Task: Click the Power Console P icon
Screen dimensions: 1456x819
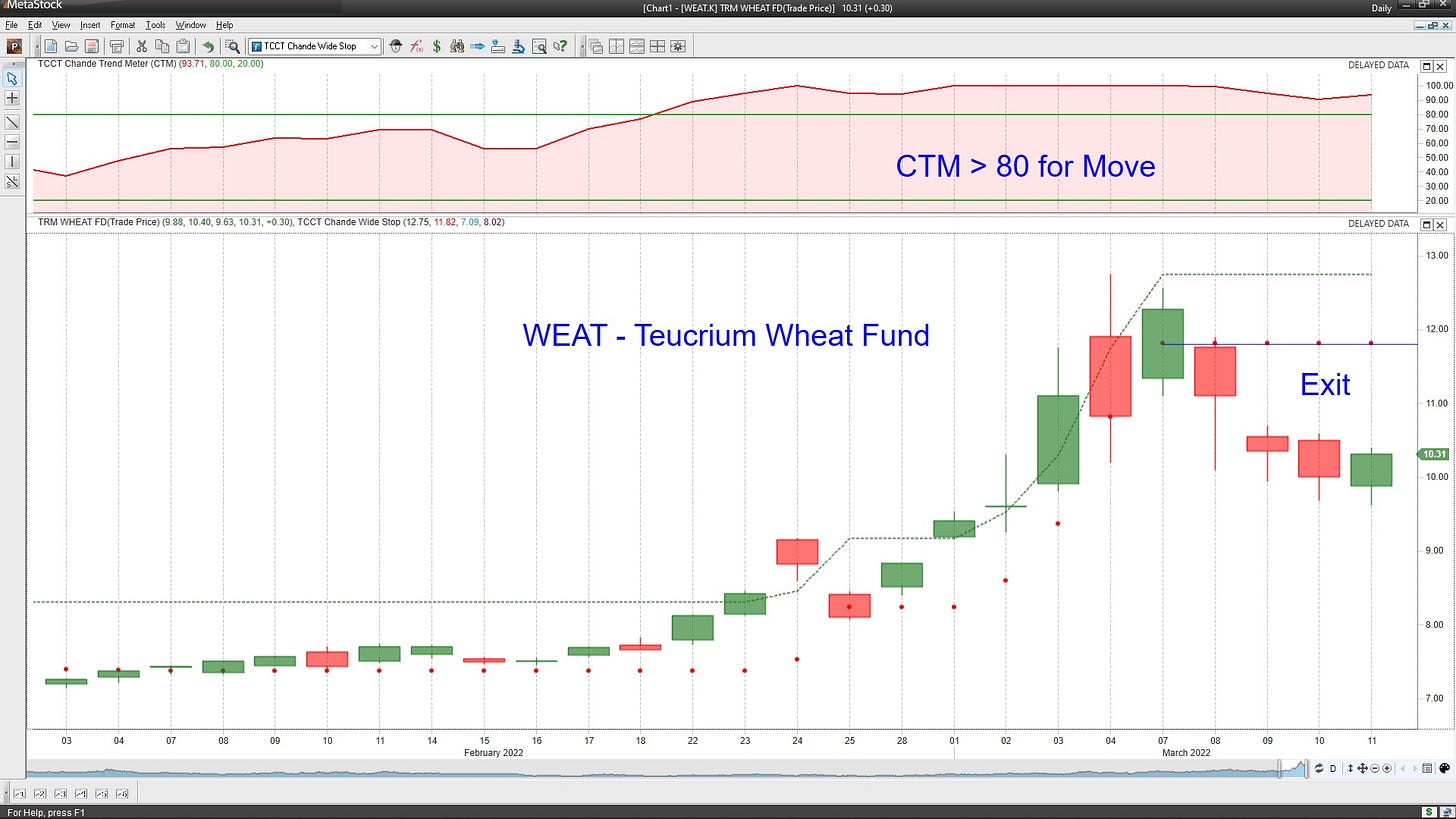Action: (x=14, y=46)
